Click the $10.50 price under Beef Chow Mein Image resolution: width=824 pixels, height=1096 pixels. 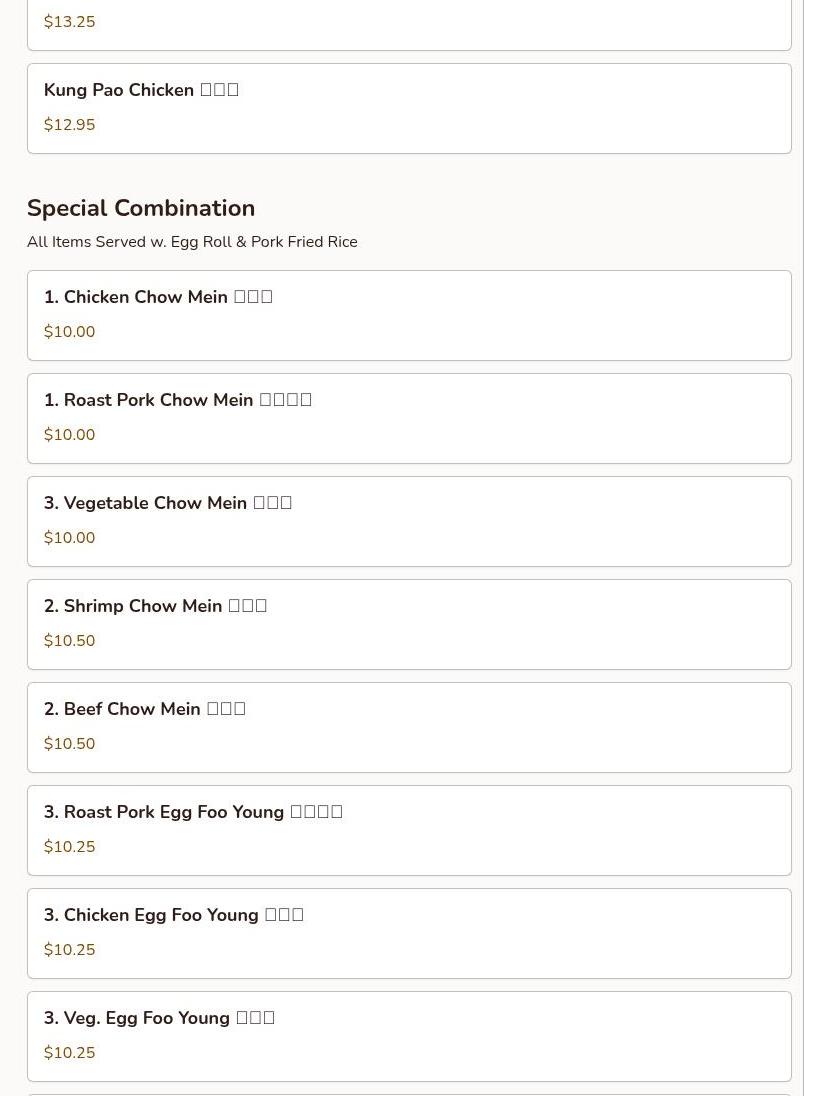coord(69,744)
